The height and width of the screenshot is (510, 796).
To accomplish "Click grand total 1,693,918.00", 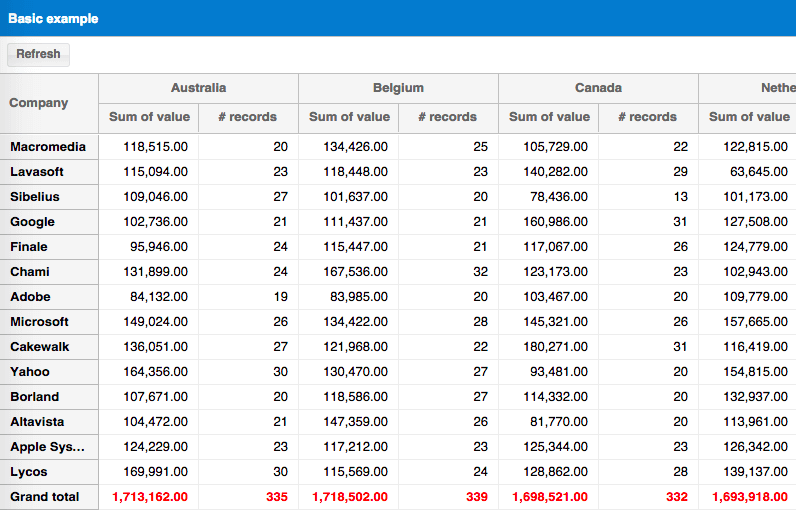I will 748,497.
